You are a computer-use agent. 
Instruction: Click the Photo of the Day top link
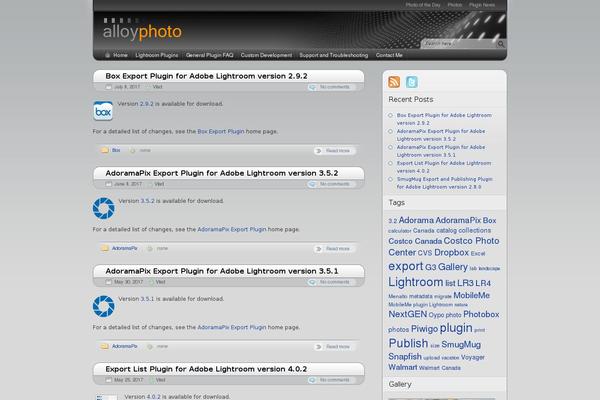point(423,5)
